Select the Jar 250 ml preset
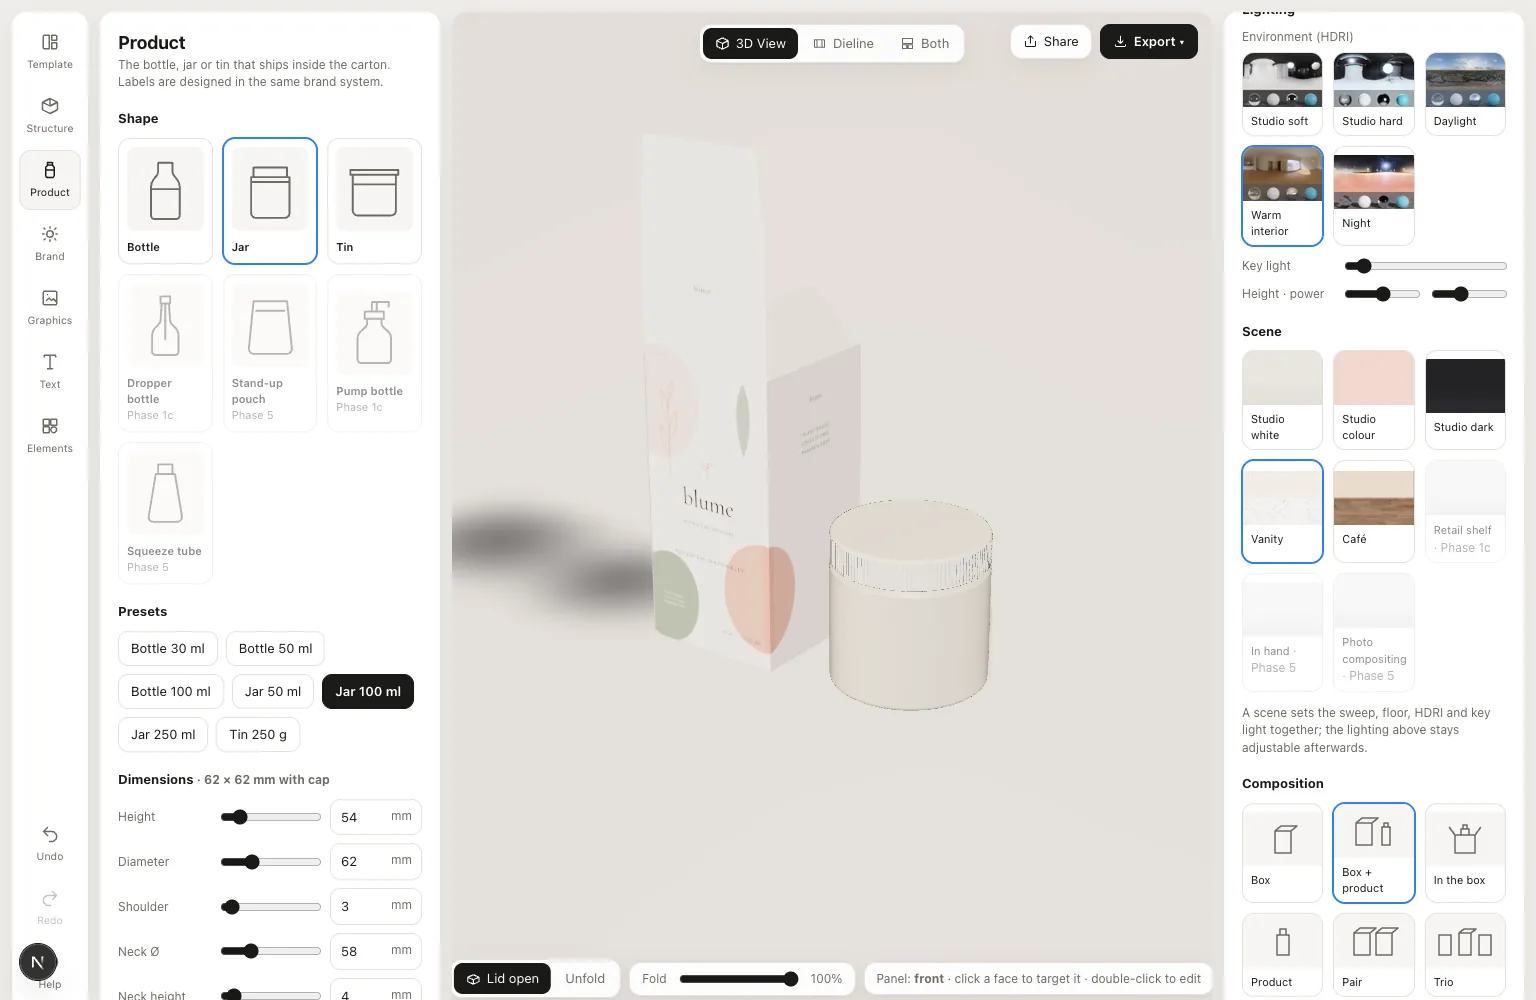 pos(163,735)
